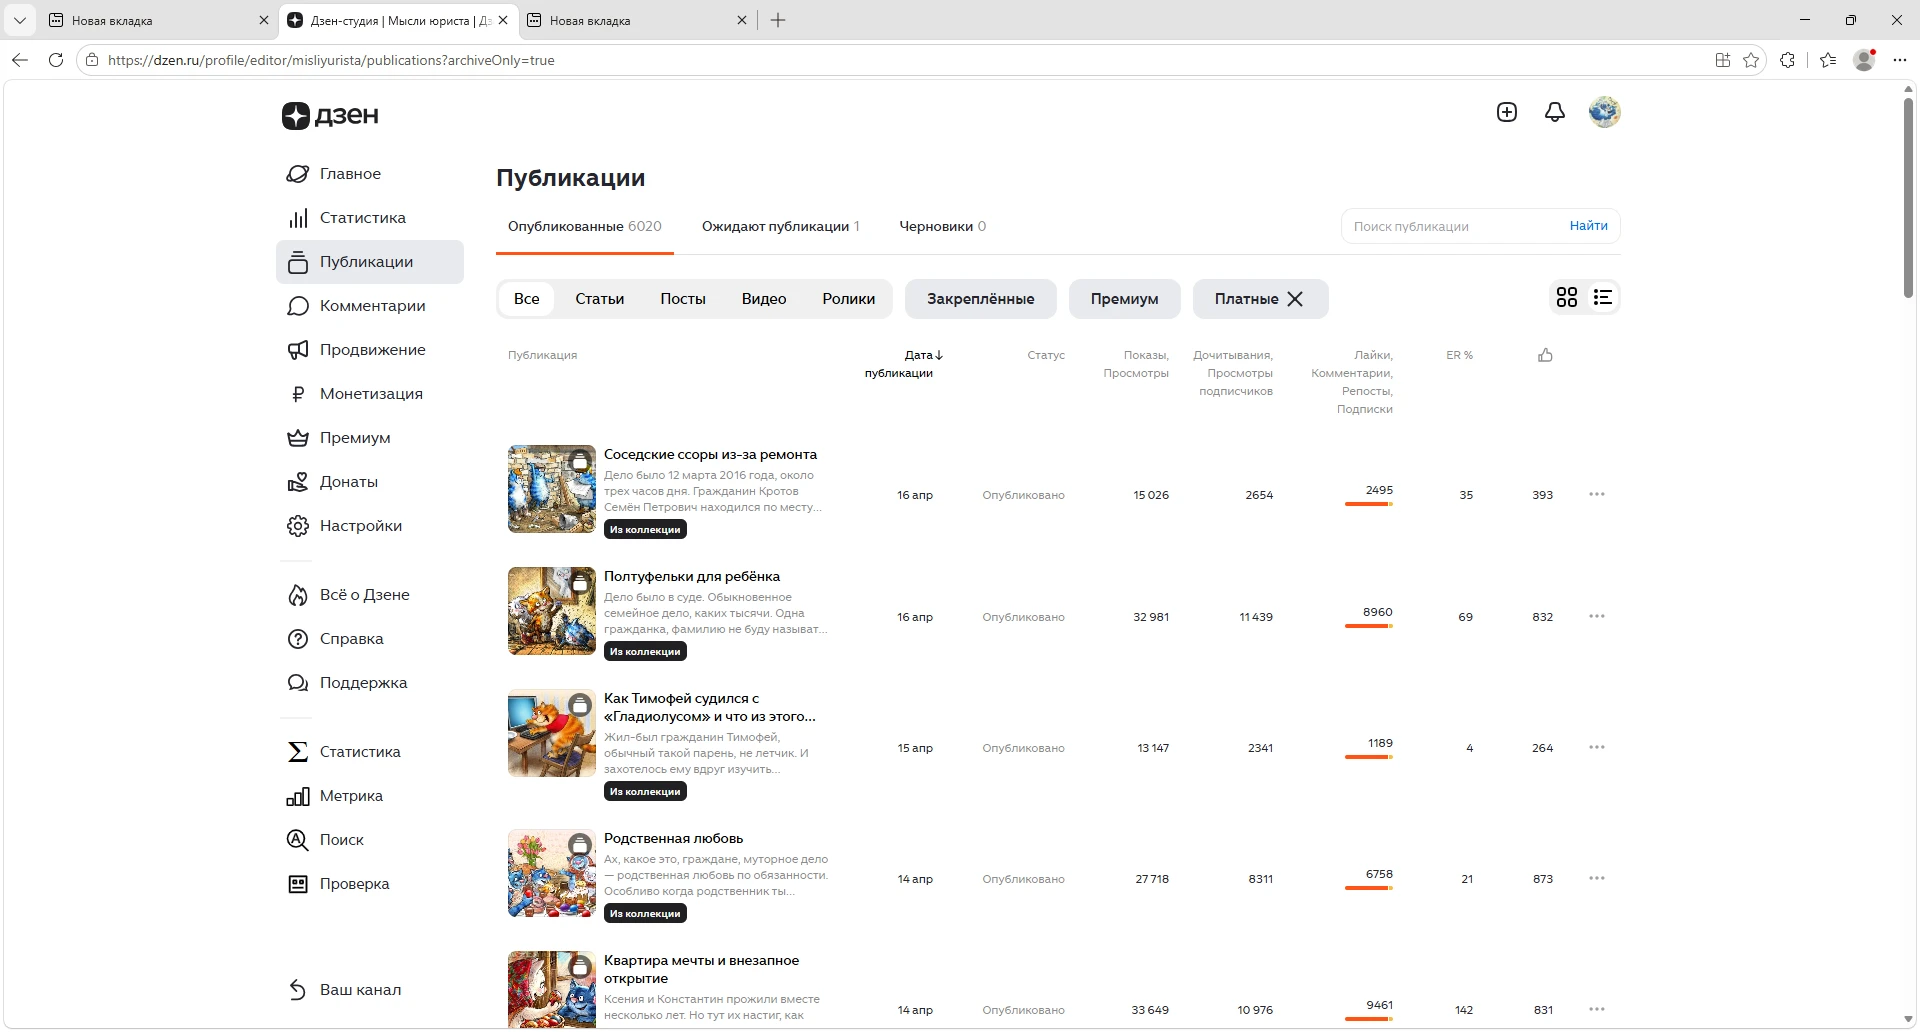This screenshot has height=1032, width=1920.
Task: Click the Найти search button
Action: (1588, 226)
